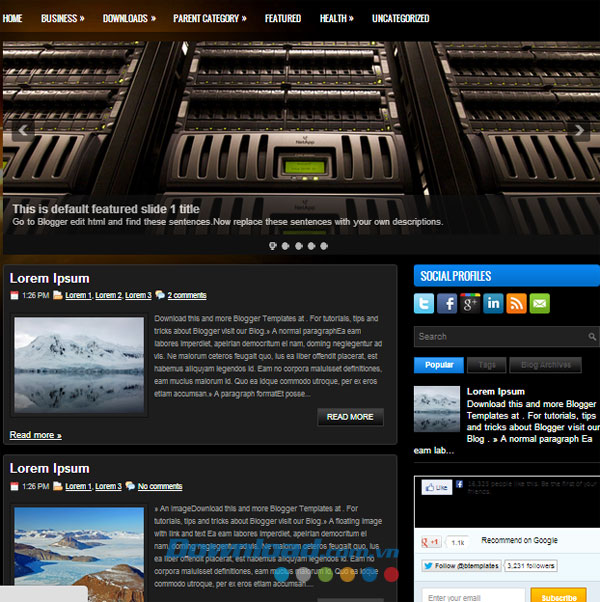Click the Google Plus social icon

[470, 303]
